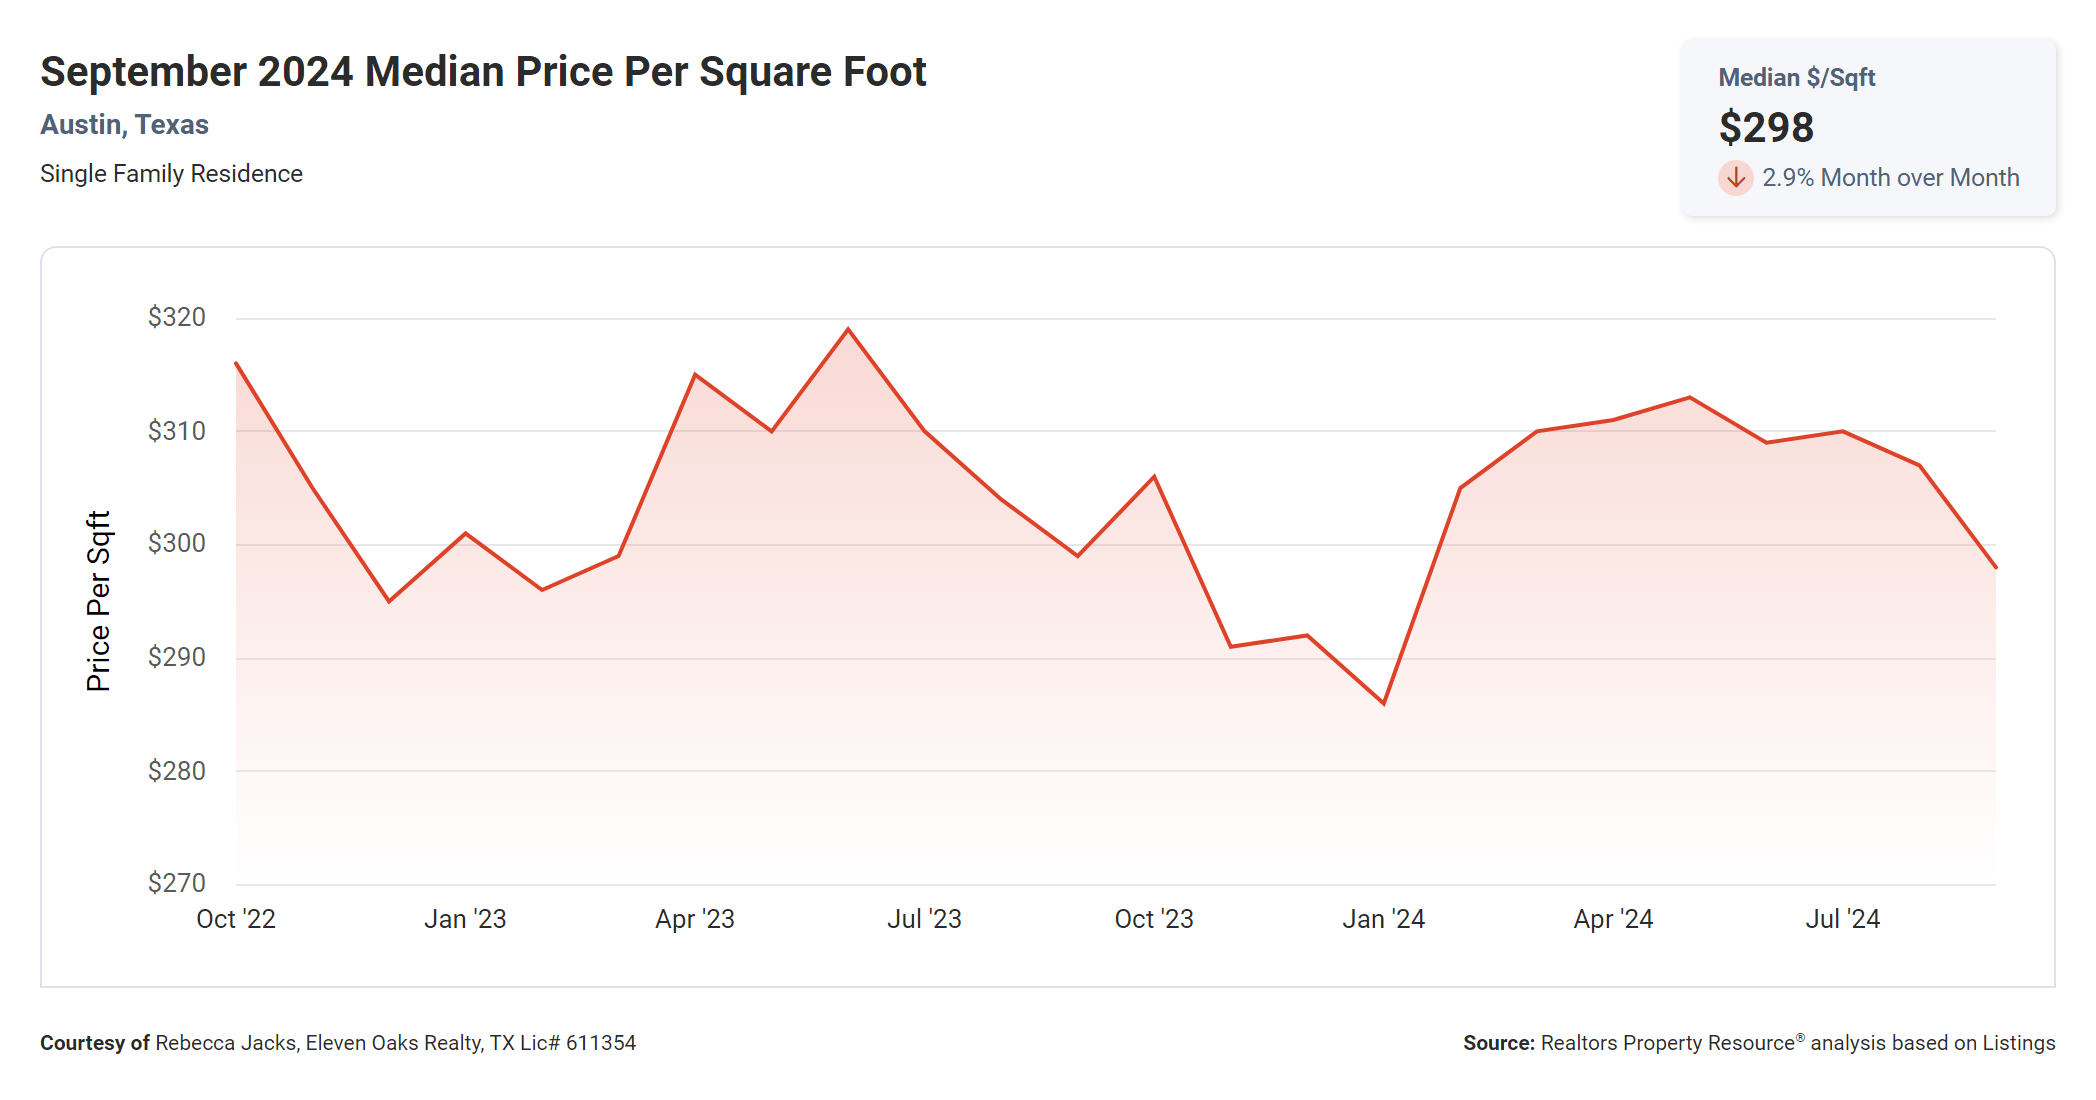Click the $298 median value
The height and width of the screenshot is (1100, 2096).
pyautogui.click(x=1766, y=128)
